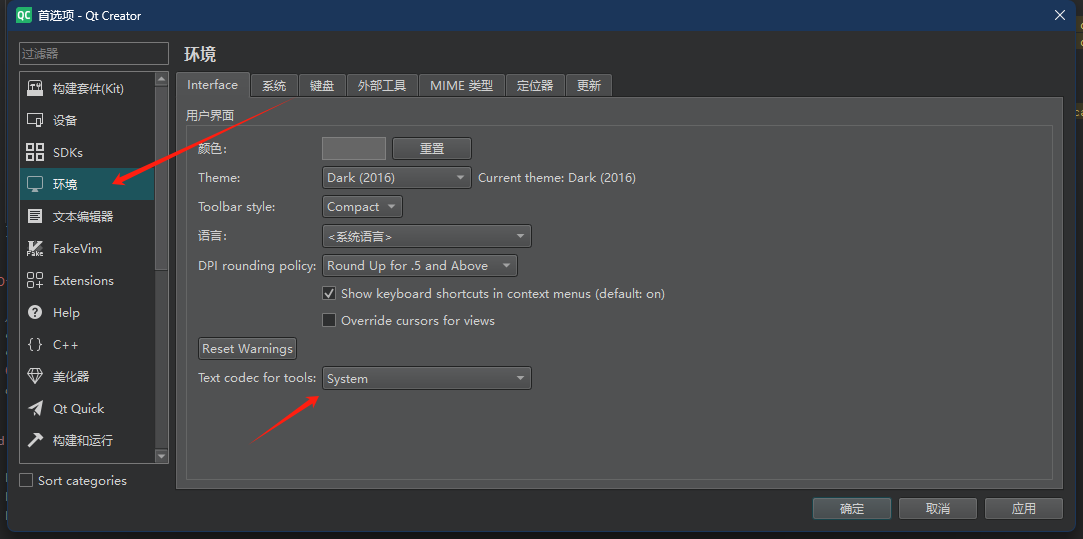Click the Qt Quick paper plane icon
Screen dimensions: 1083x539
click(35, 408)
